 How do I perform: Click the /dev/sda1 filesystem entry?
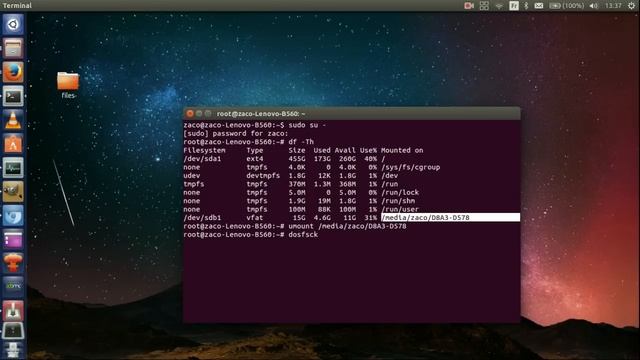pyautogui.click(x=202, y=159)
